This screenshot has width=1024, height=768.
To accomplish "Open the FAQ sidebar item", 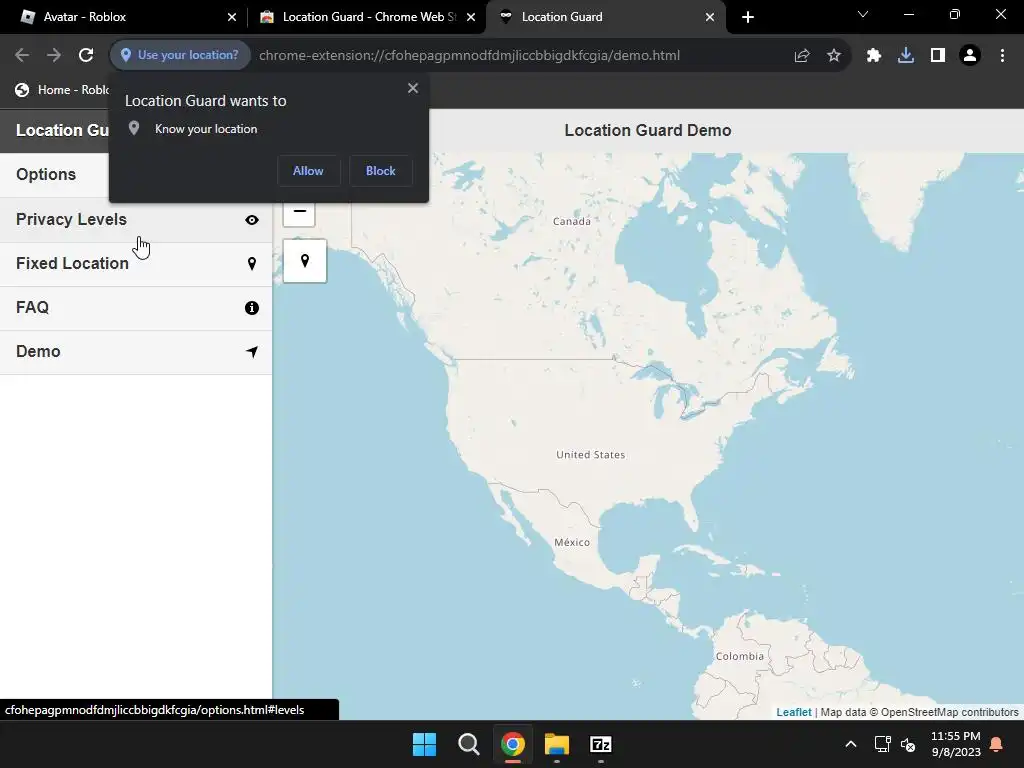I will point(136,308).
